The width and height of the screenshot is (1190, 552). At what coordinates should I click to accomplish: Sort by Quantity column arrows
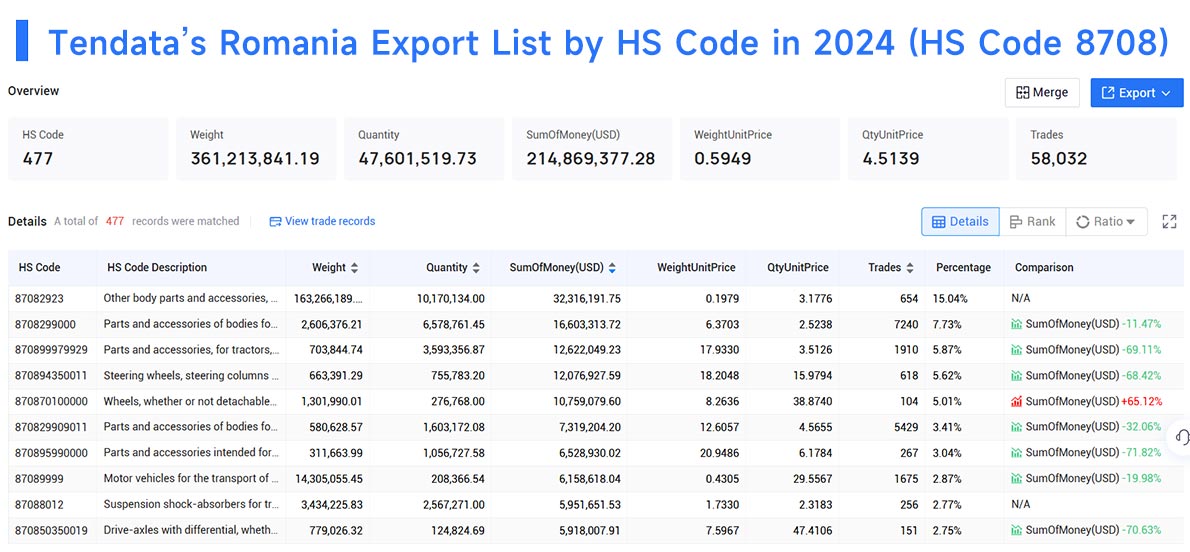pos(476,268)
